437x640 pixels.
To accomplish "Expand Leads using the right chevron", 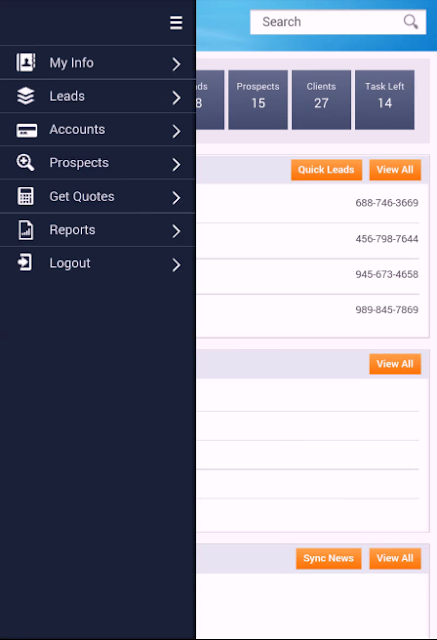I will point(176,98).
